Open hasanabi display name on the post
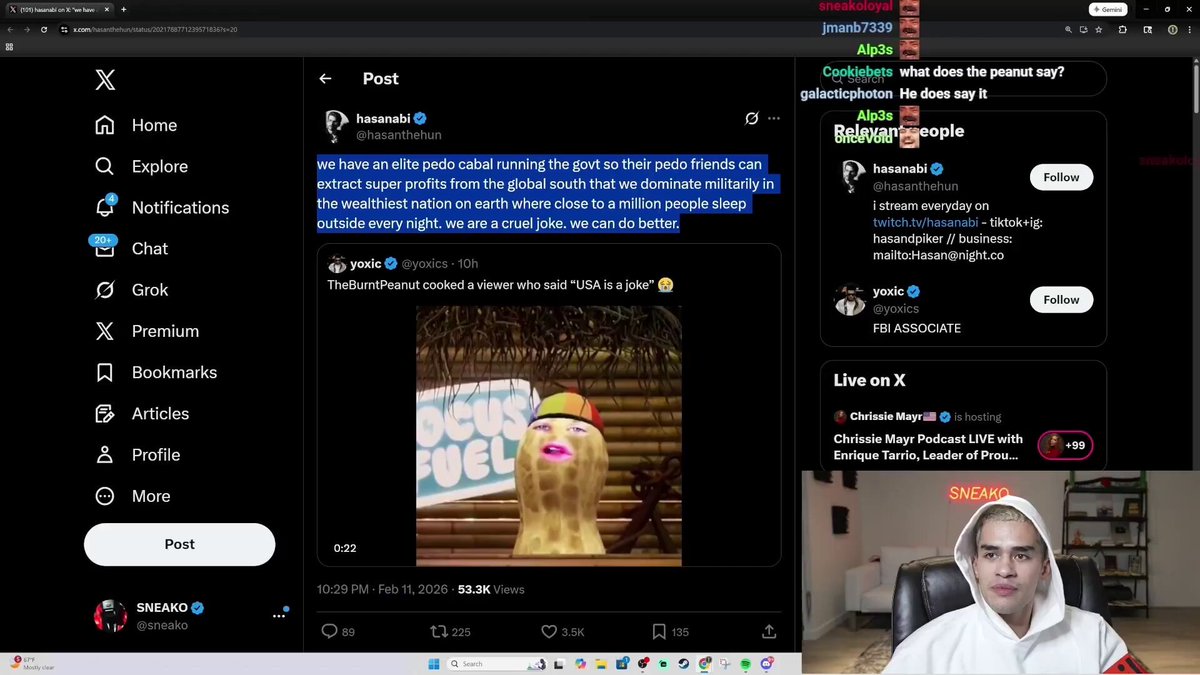 (x=383, y=118)
